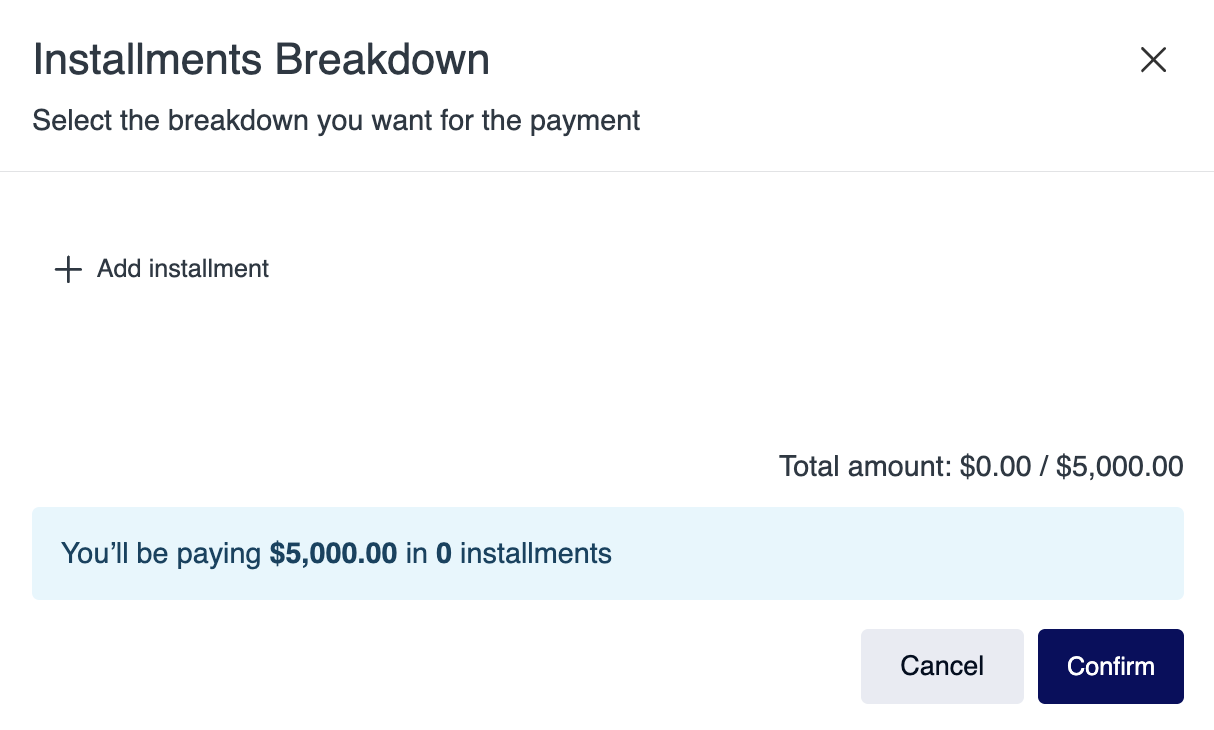Close the Installments Breakdown dialog
The width and height of the screenshot is (1214, 730).
[1153, 60]
